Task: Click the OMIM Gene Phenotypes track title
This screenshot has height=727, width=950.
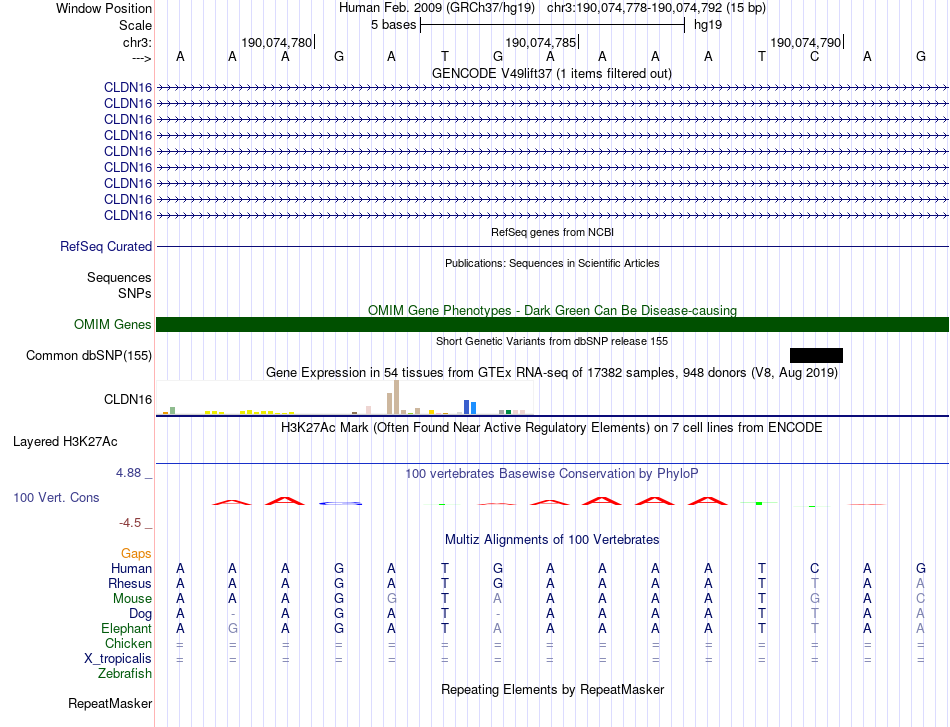Action: (x=553, y=310)
